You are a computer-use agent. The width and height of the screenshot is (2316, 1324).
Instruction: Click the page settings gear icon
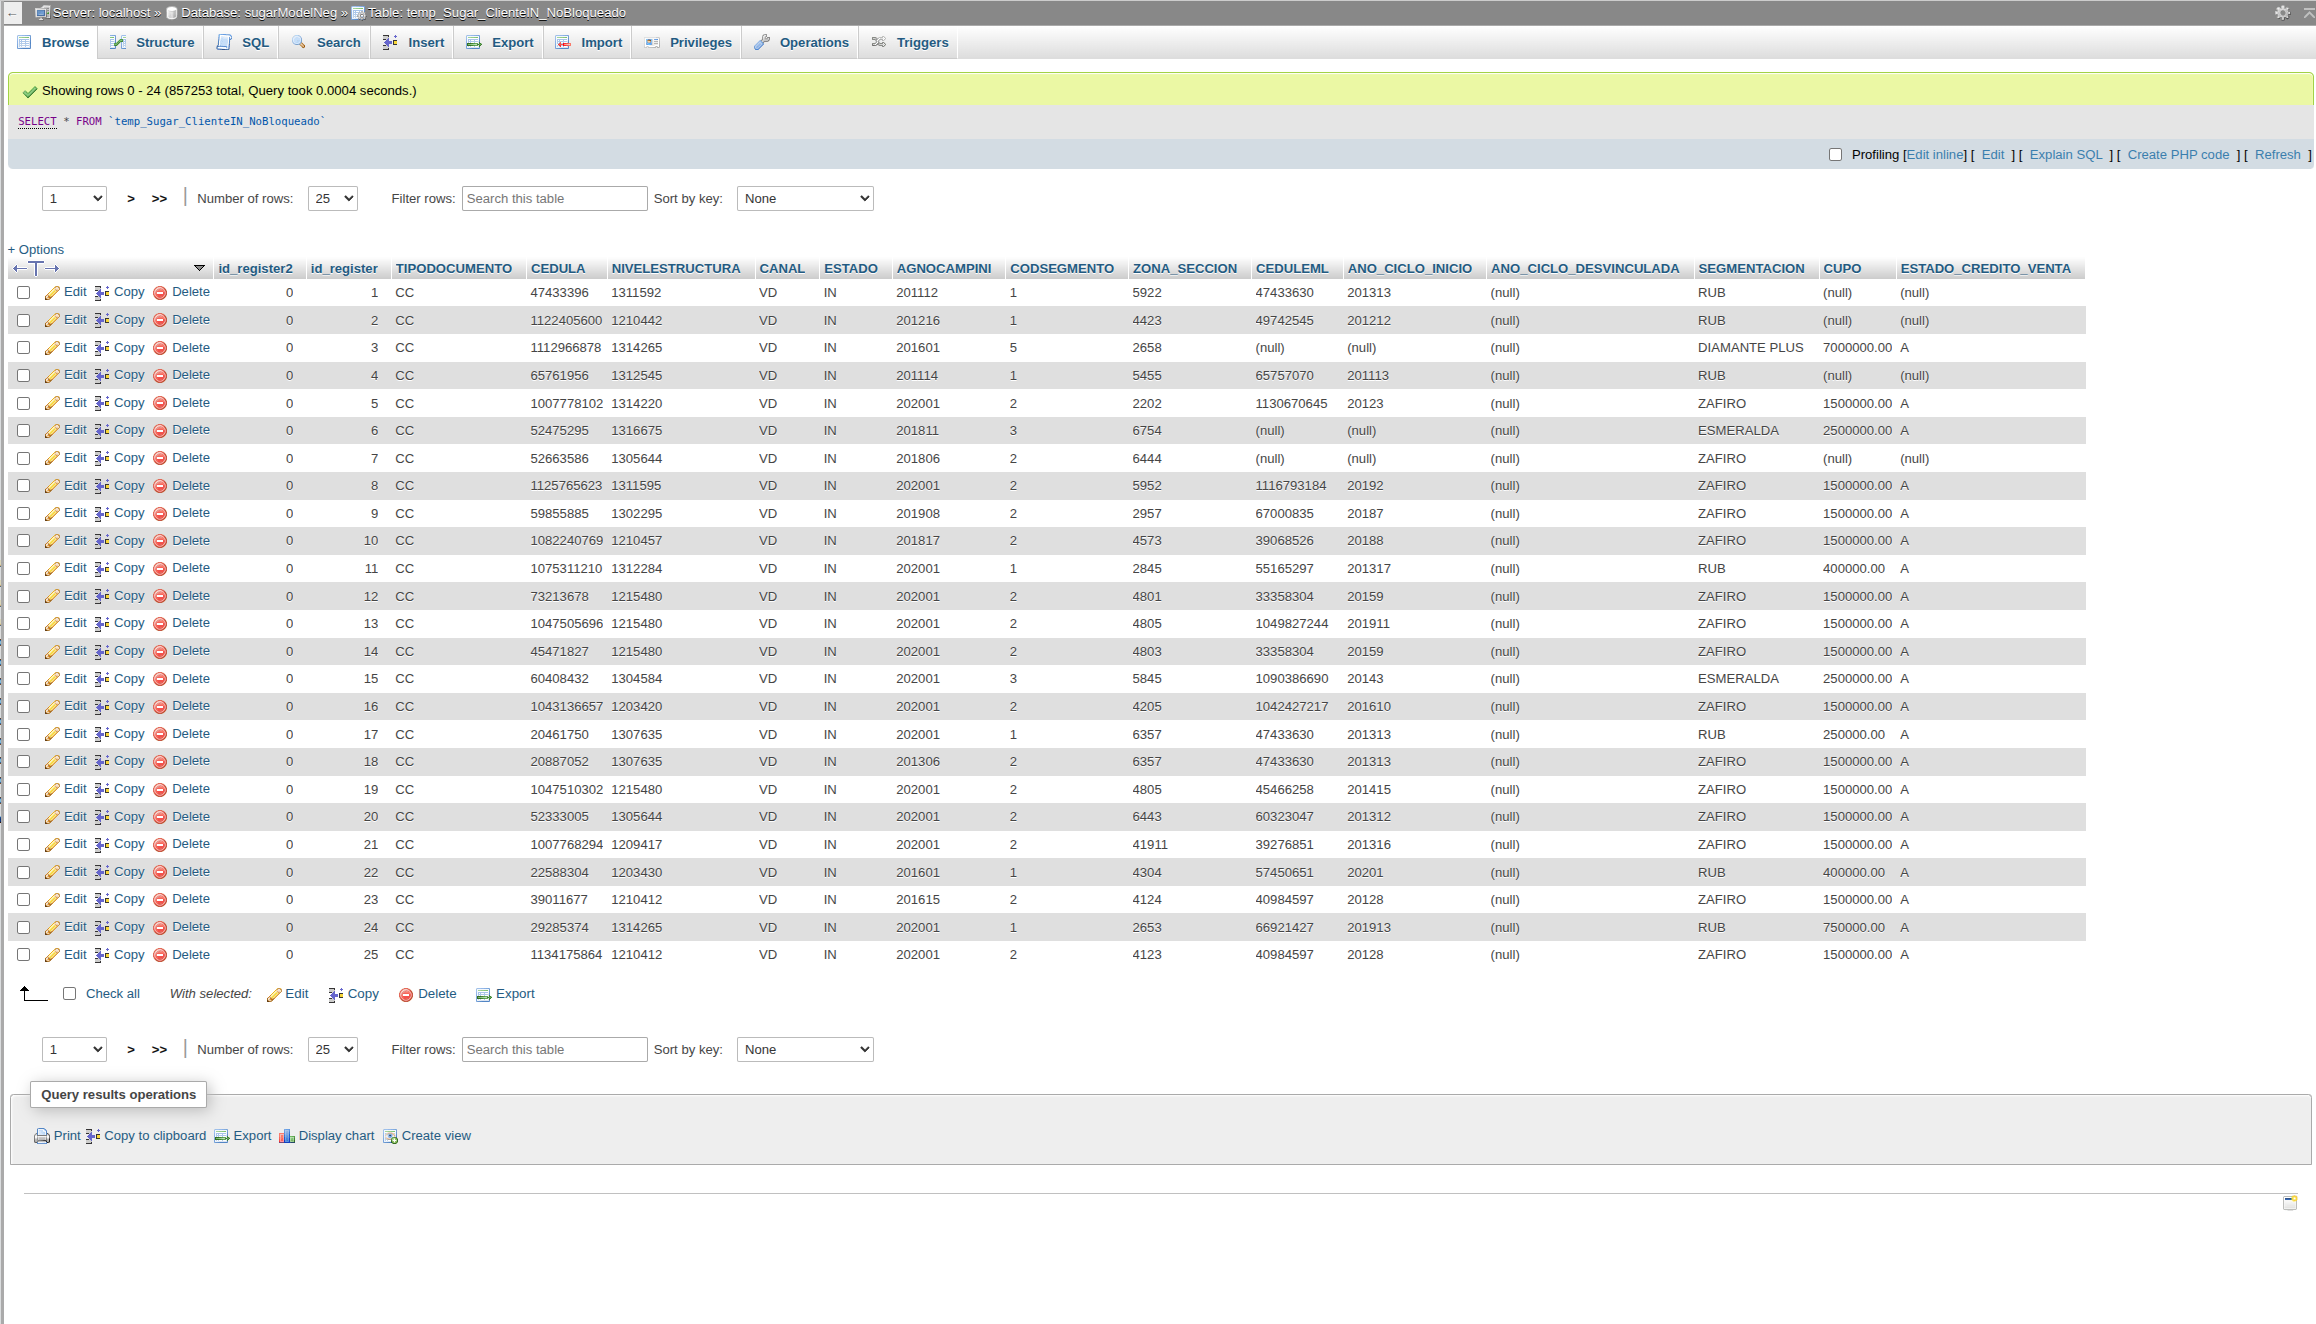(2281, 13)
